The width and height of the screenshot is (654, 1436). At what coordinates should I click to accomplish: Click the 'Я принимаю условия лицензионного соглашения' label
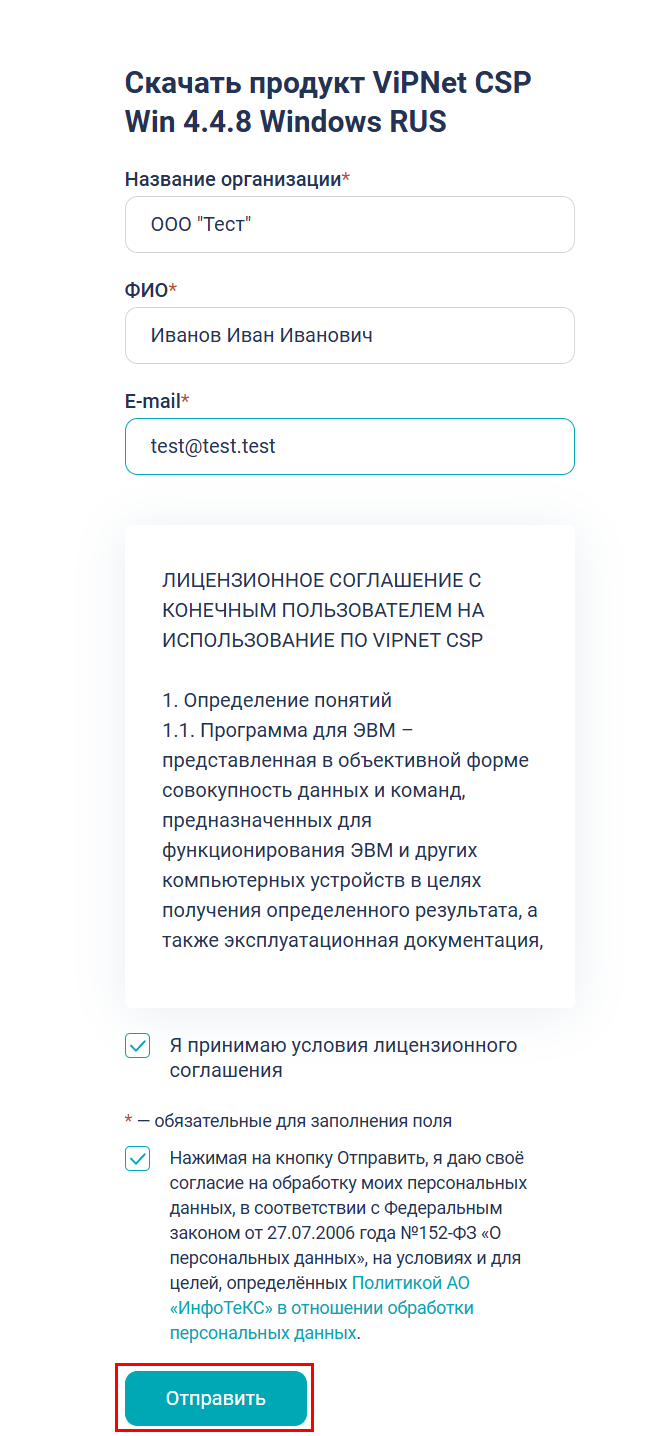pos(343,1058)
